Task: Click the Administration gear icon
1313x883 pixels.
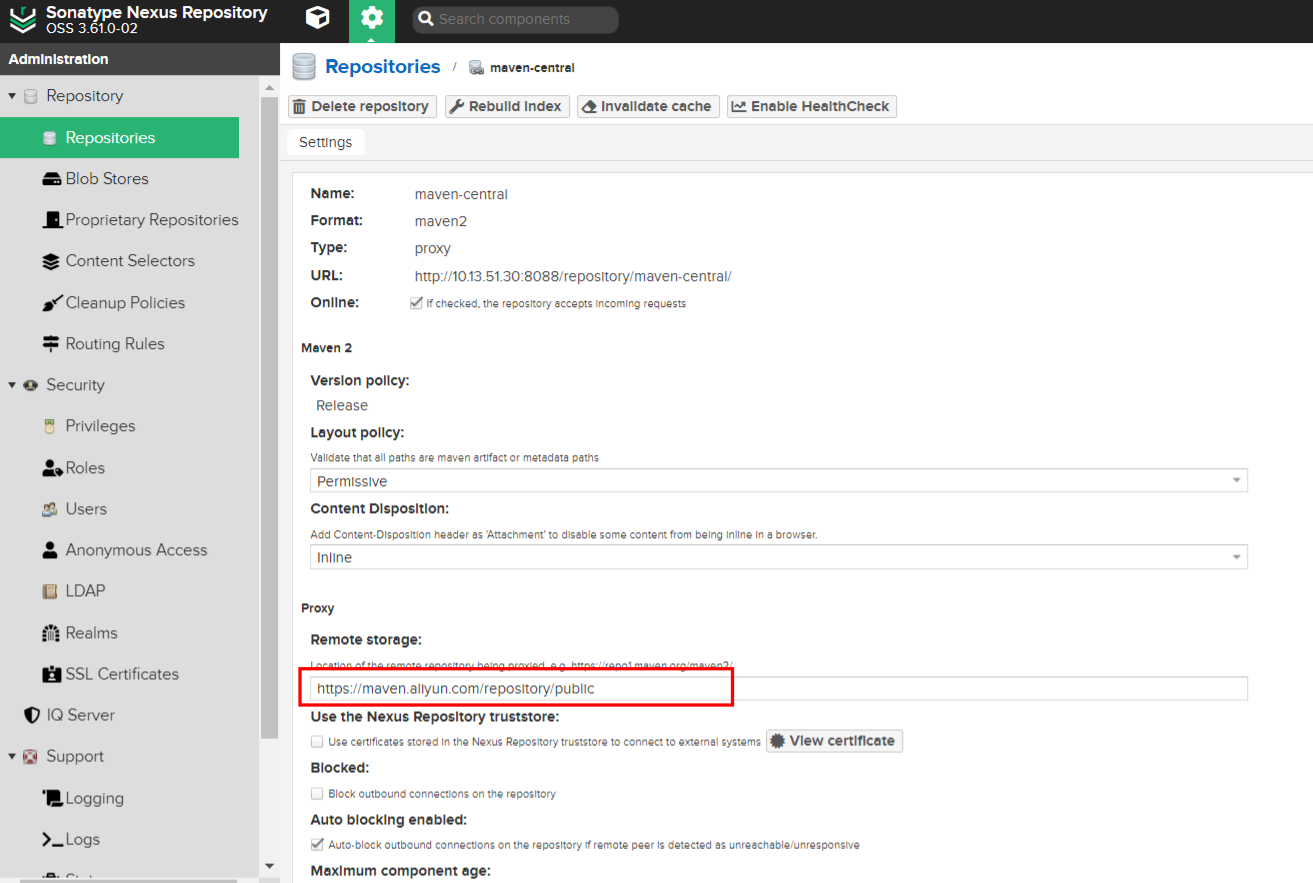Action: pyautogui.click(x=371, y=19)
